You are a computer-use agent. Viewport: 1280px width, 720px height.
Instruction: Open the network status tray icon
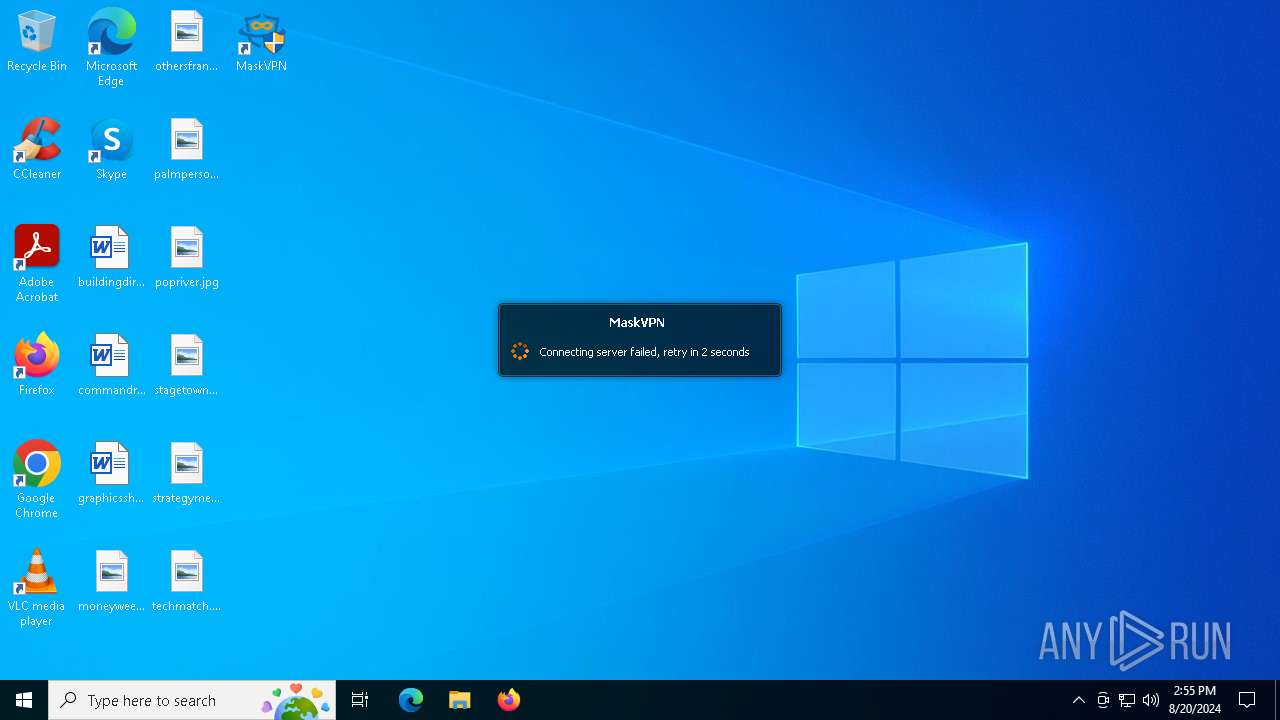click(1127, 700)
